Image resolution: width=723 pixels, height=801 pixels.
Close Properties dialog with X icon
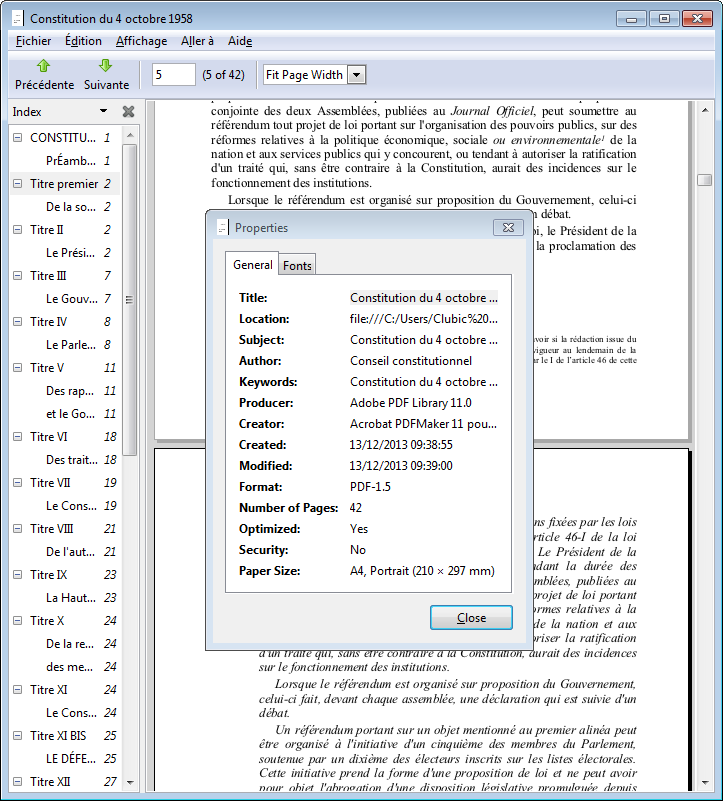(x=505, y=228)
